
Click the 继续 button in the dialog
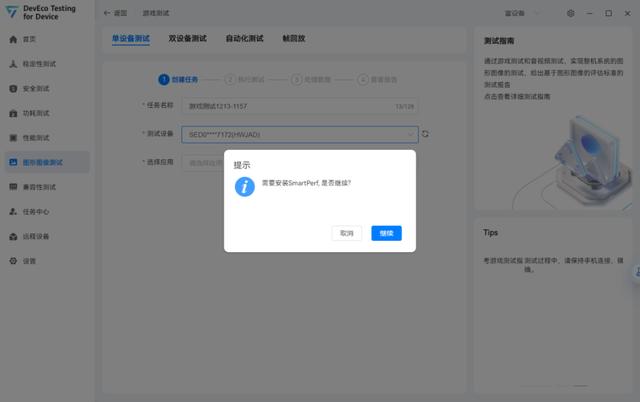[x=386, y=233]
